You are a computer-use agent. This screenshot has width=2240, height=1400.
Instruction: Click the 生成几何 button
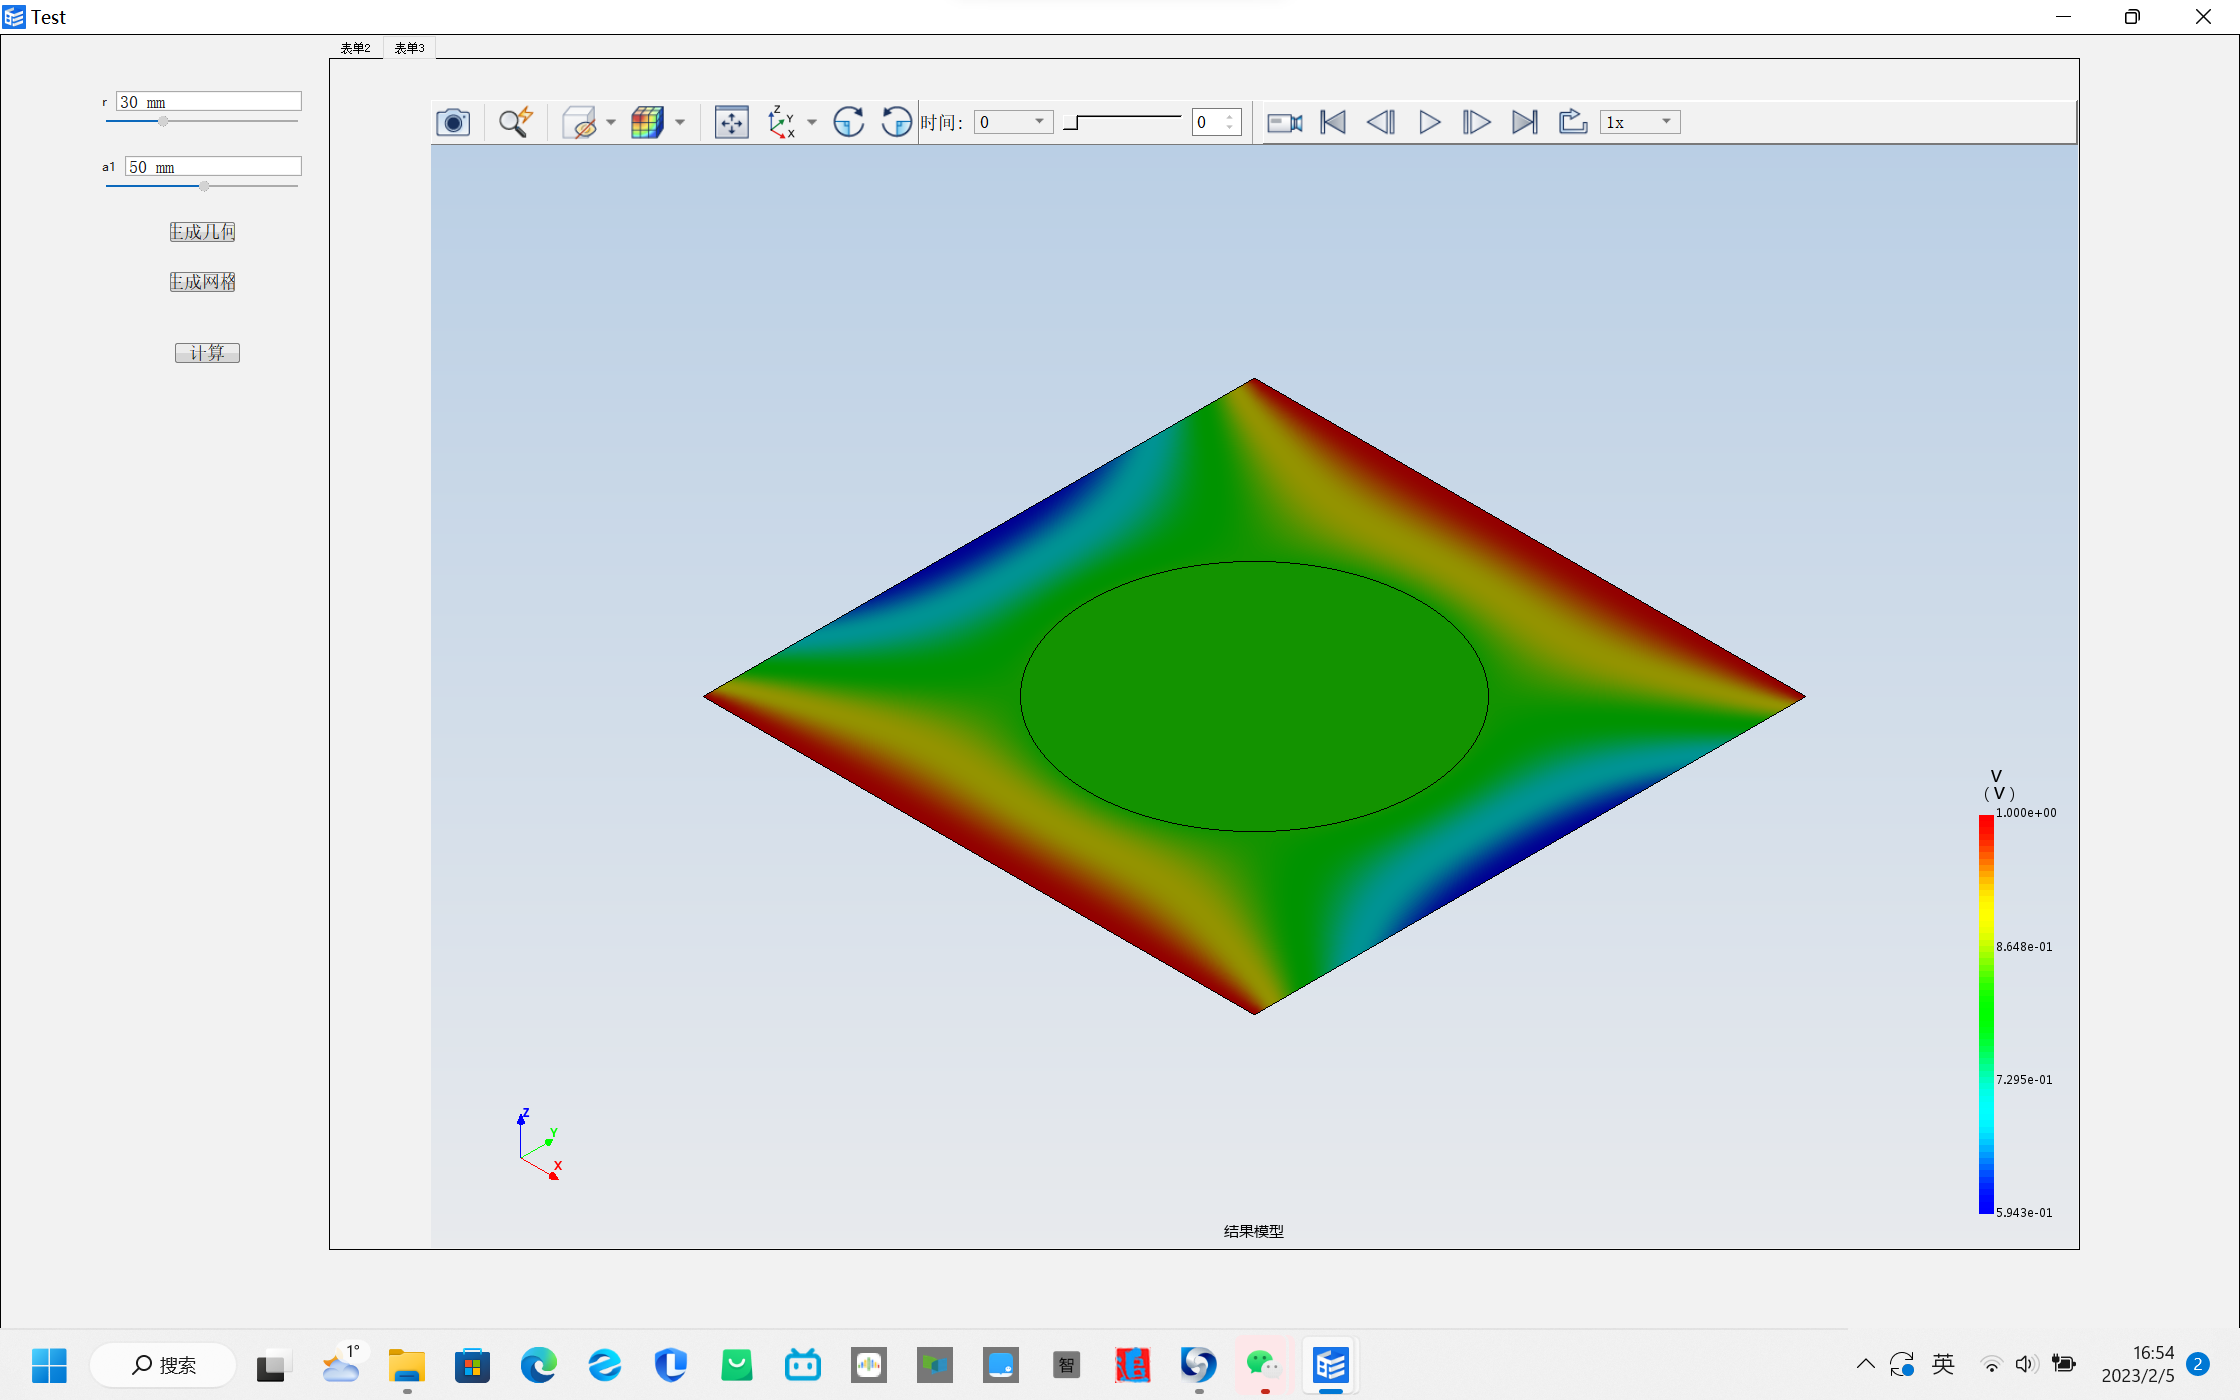202,232
